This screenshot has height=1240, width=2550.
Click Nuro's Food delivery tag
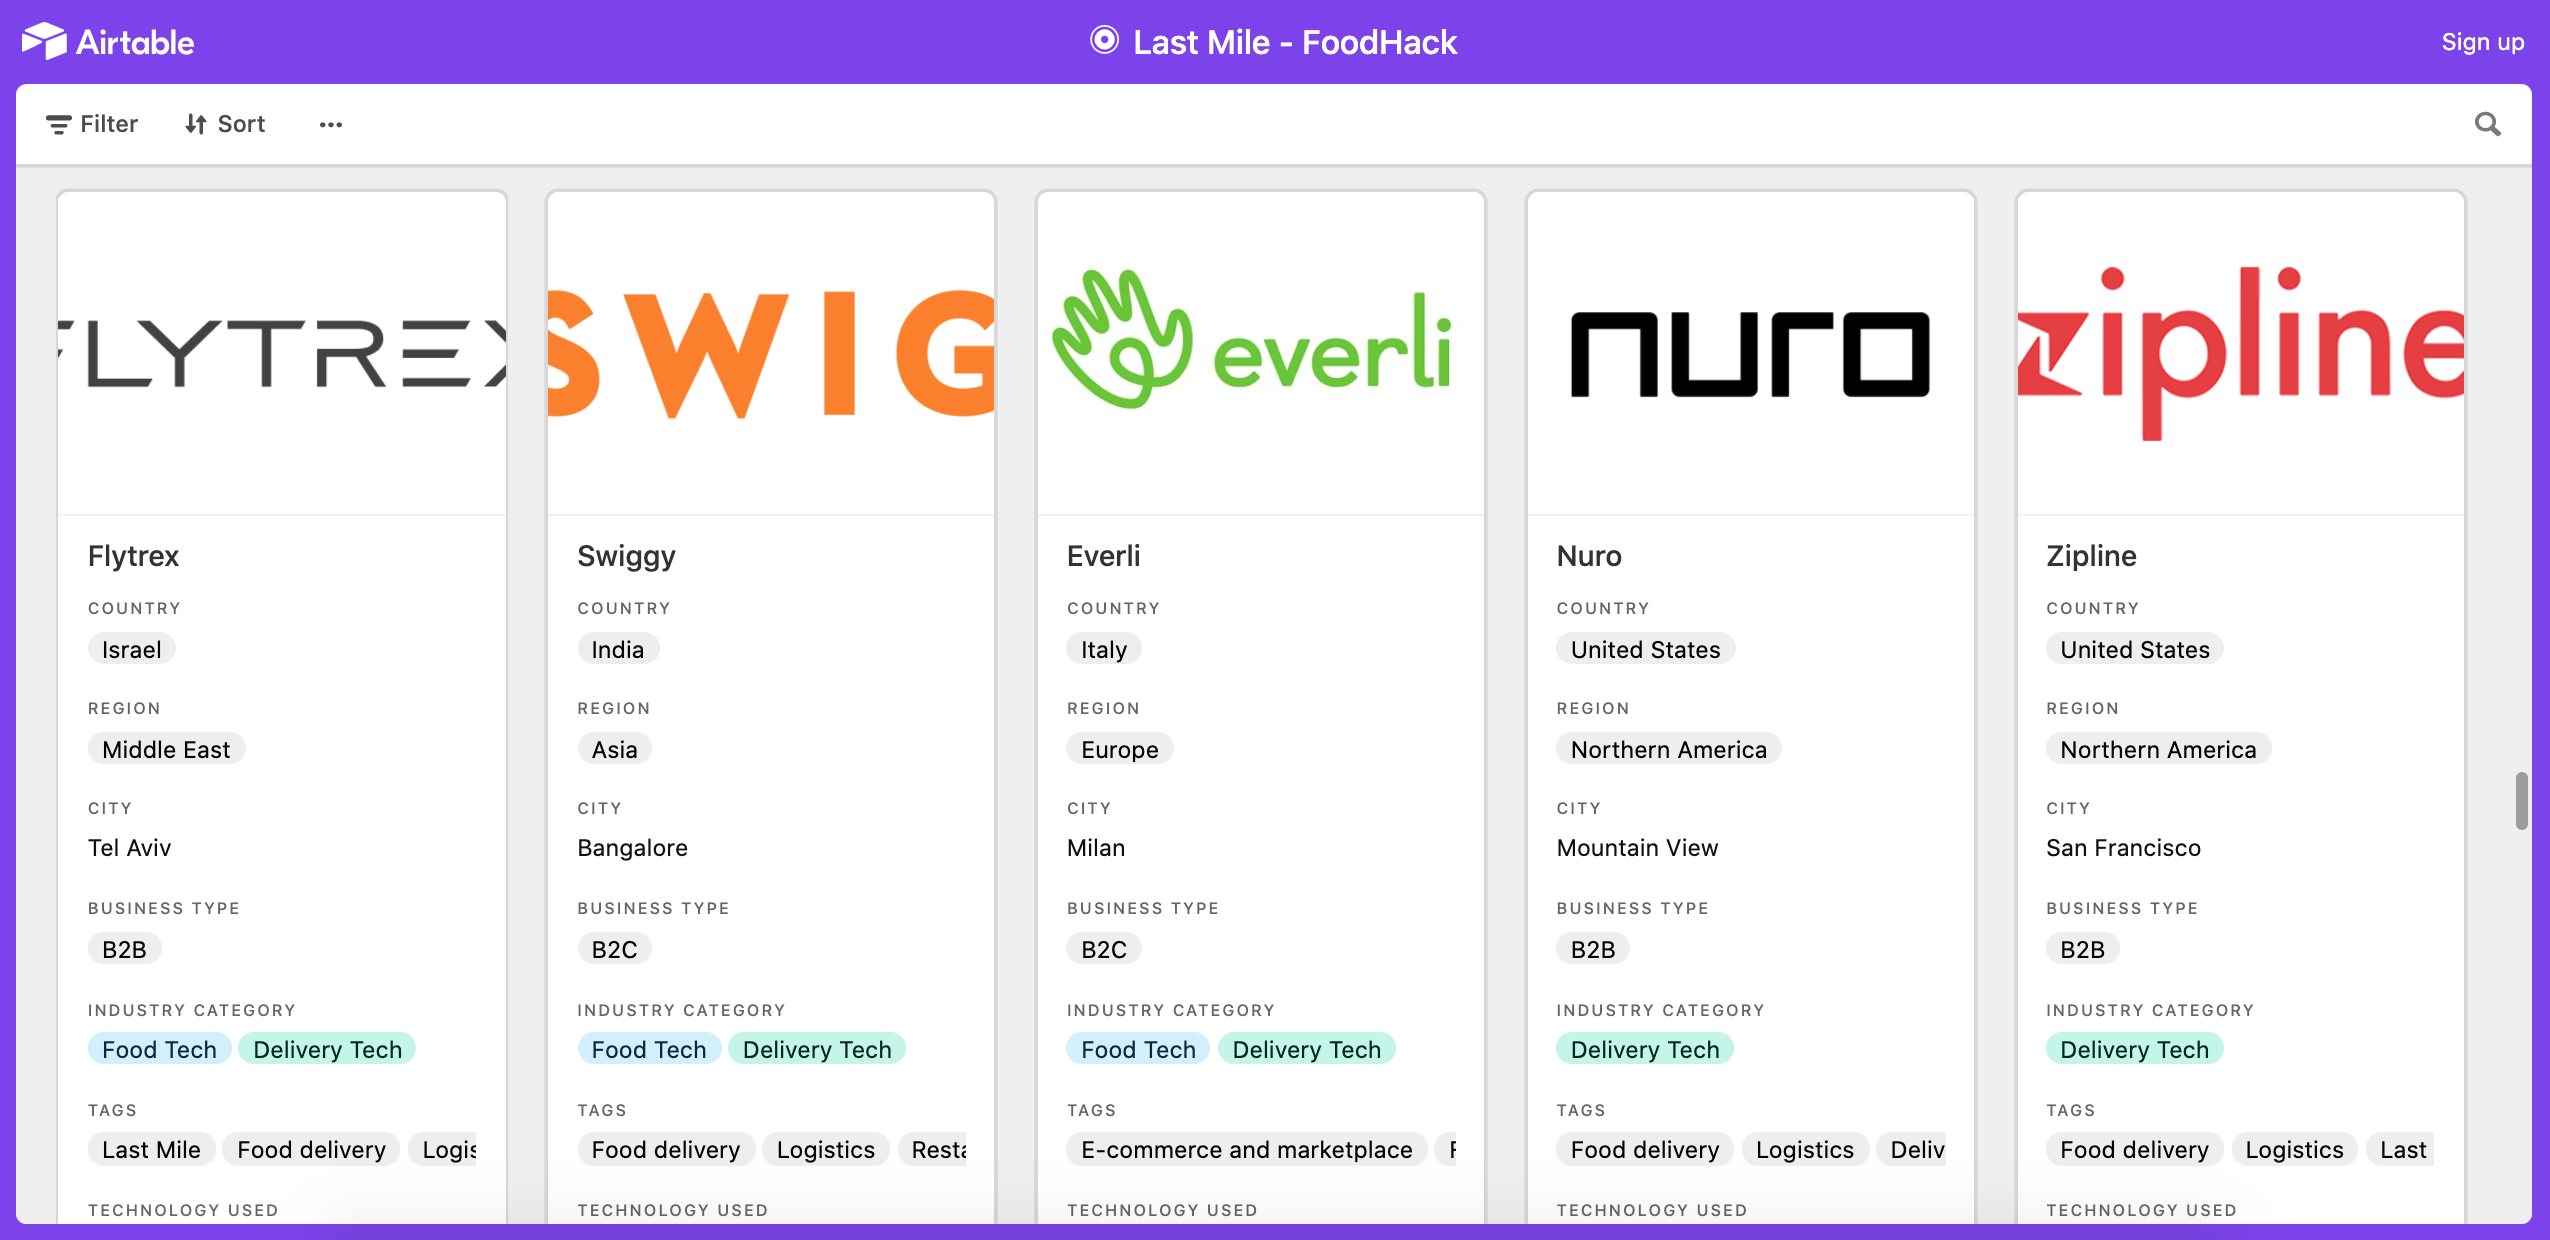click(1644, 1149)
